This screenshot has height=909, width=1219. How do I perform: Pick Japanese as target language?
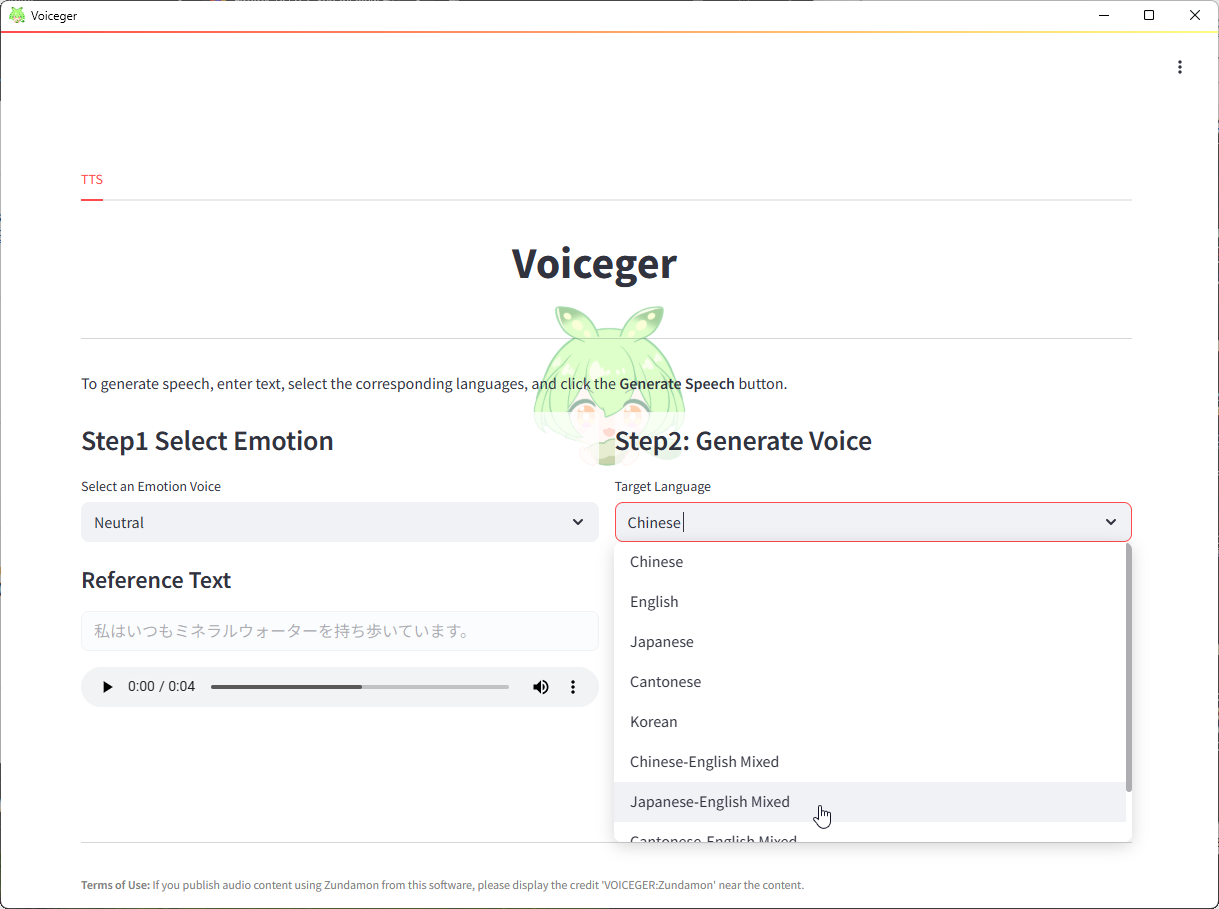pos(662,642)
